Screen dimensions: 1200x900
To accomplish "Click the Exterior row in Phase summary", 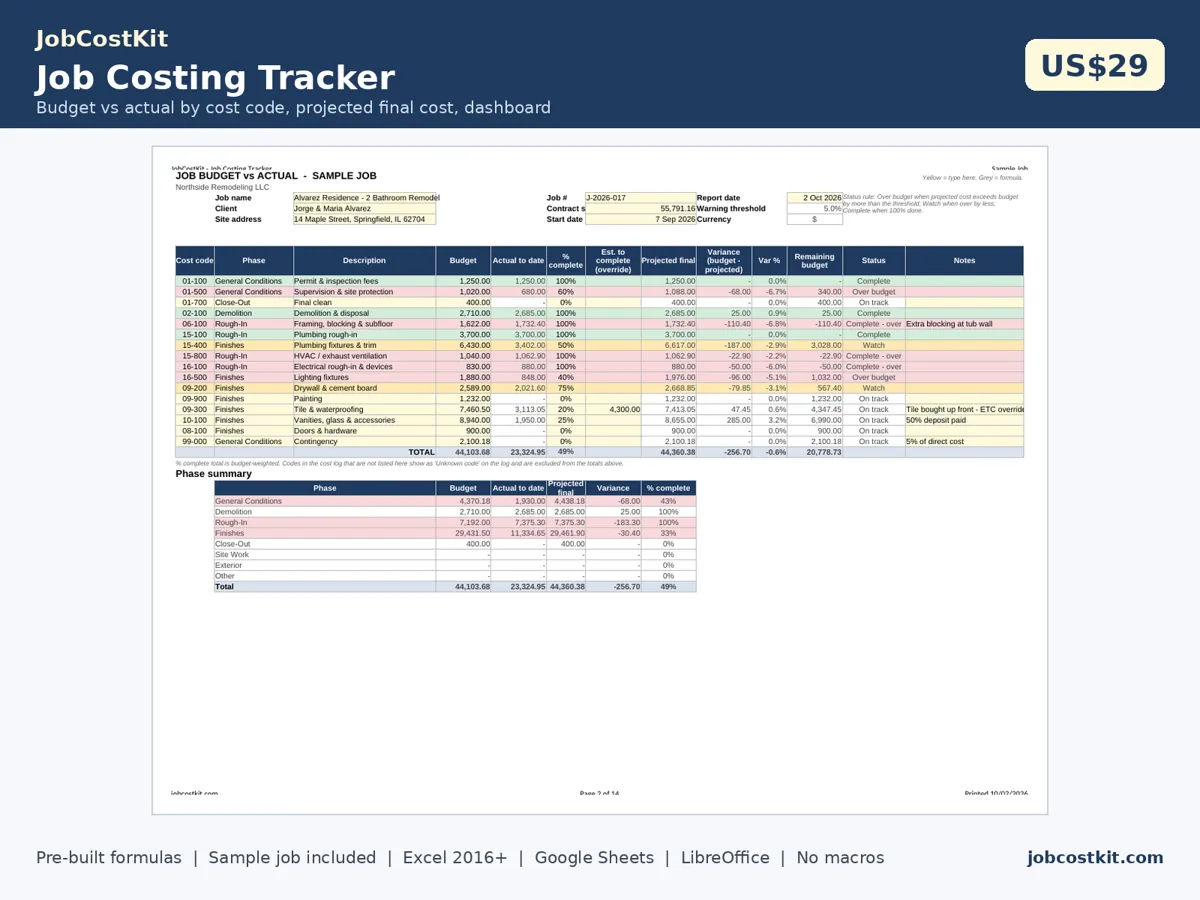I will (x=455, y=565).
